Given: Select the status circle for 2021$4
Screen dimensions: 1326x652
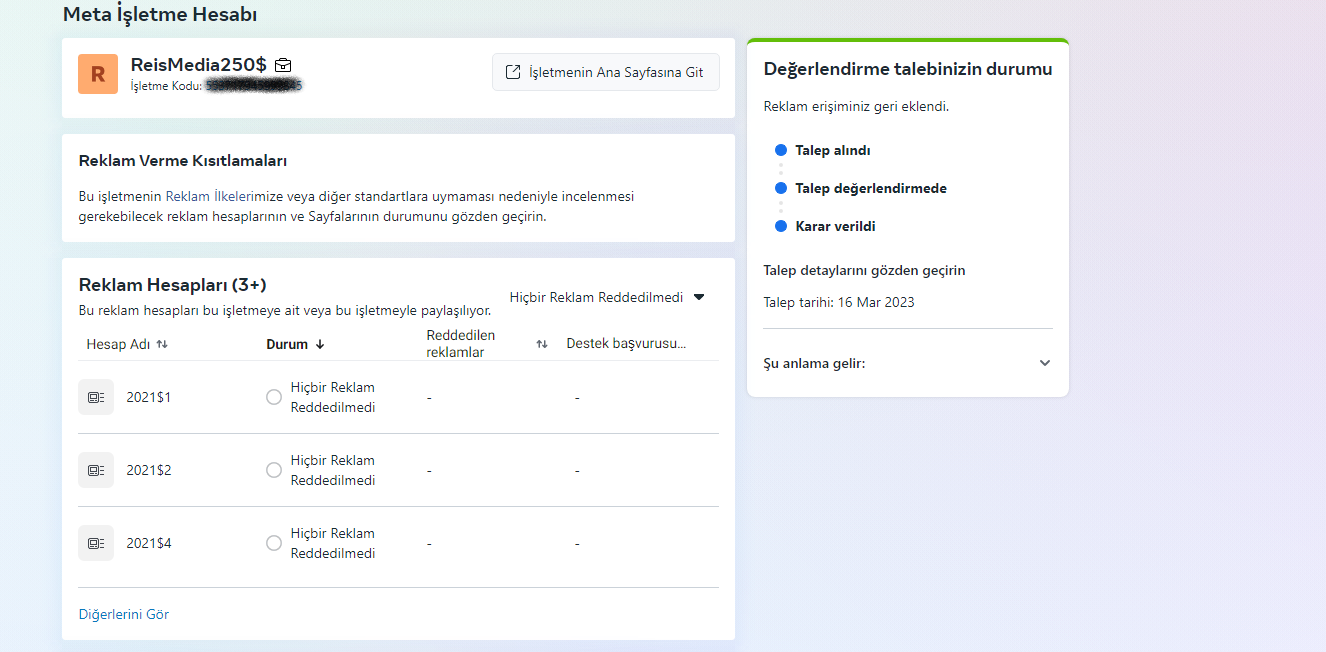Looking at the screenshot, I should pos(274,543).
